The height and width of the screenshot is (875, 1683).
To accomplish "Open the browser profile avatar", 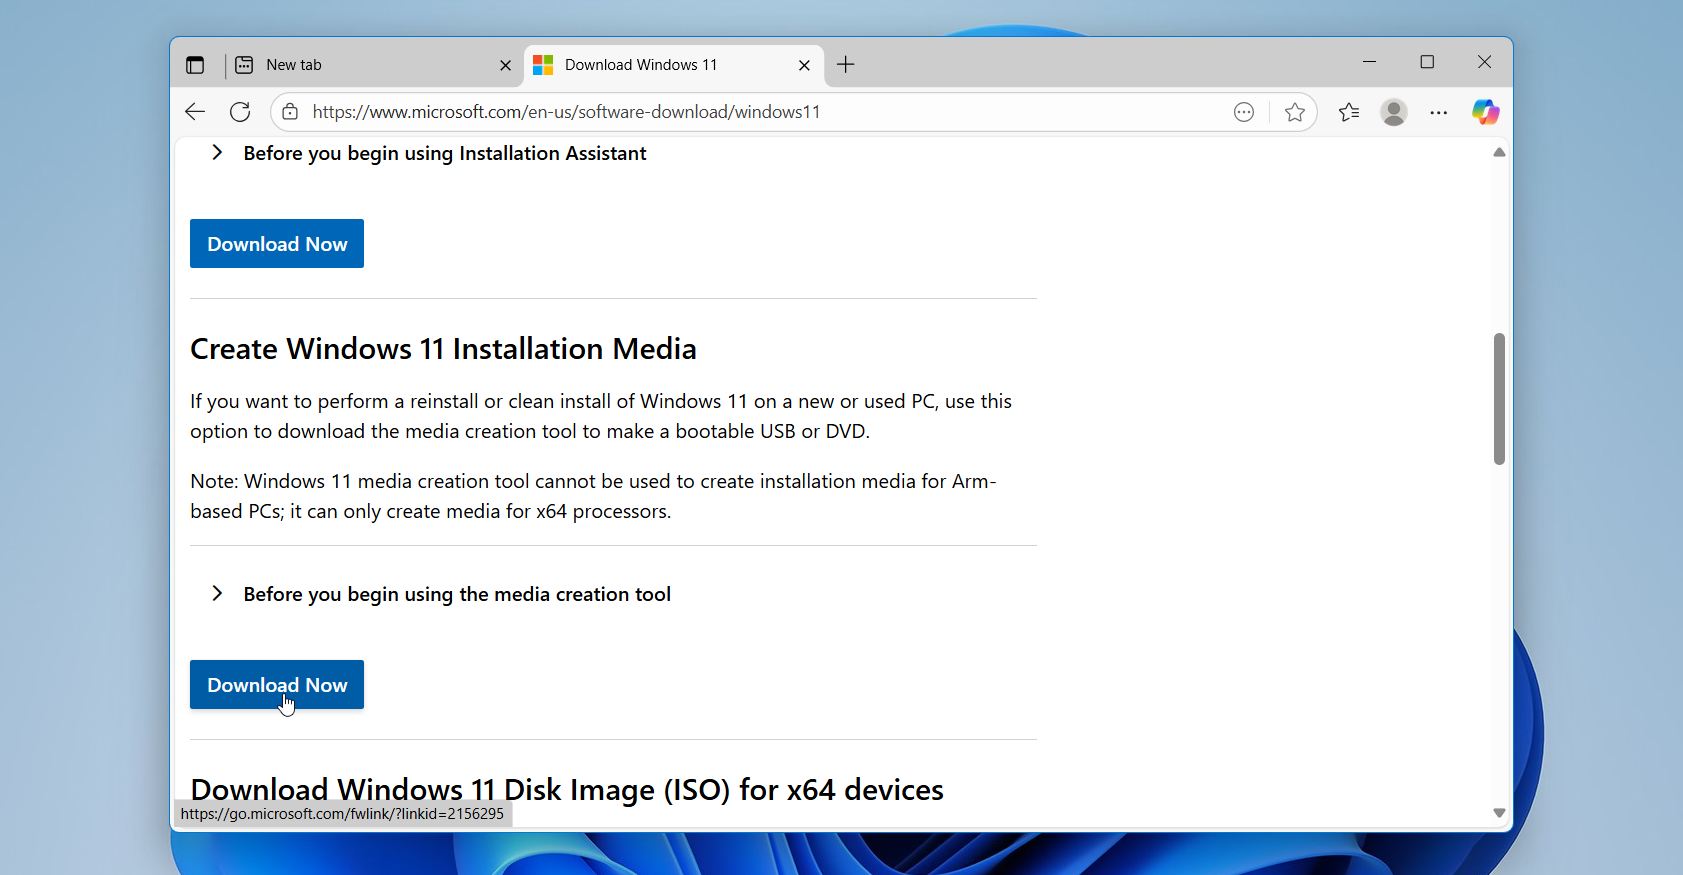I will (1394, 112).
